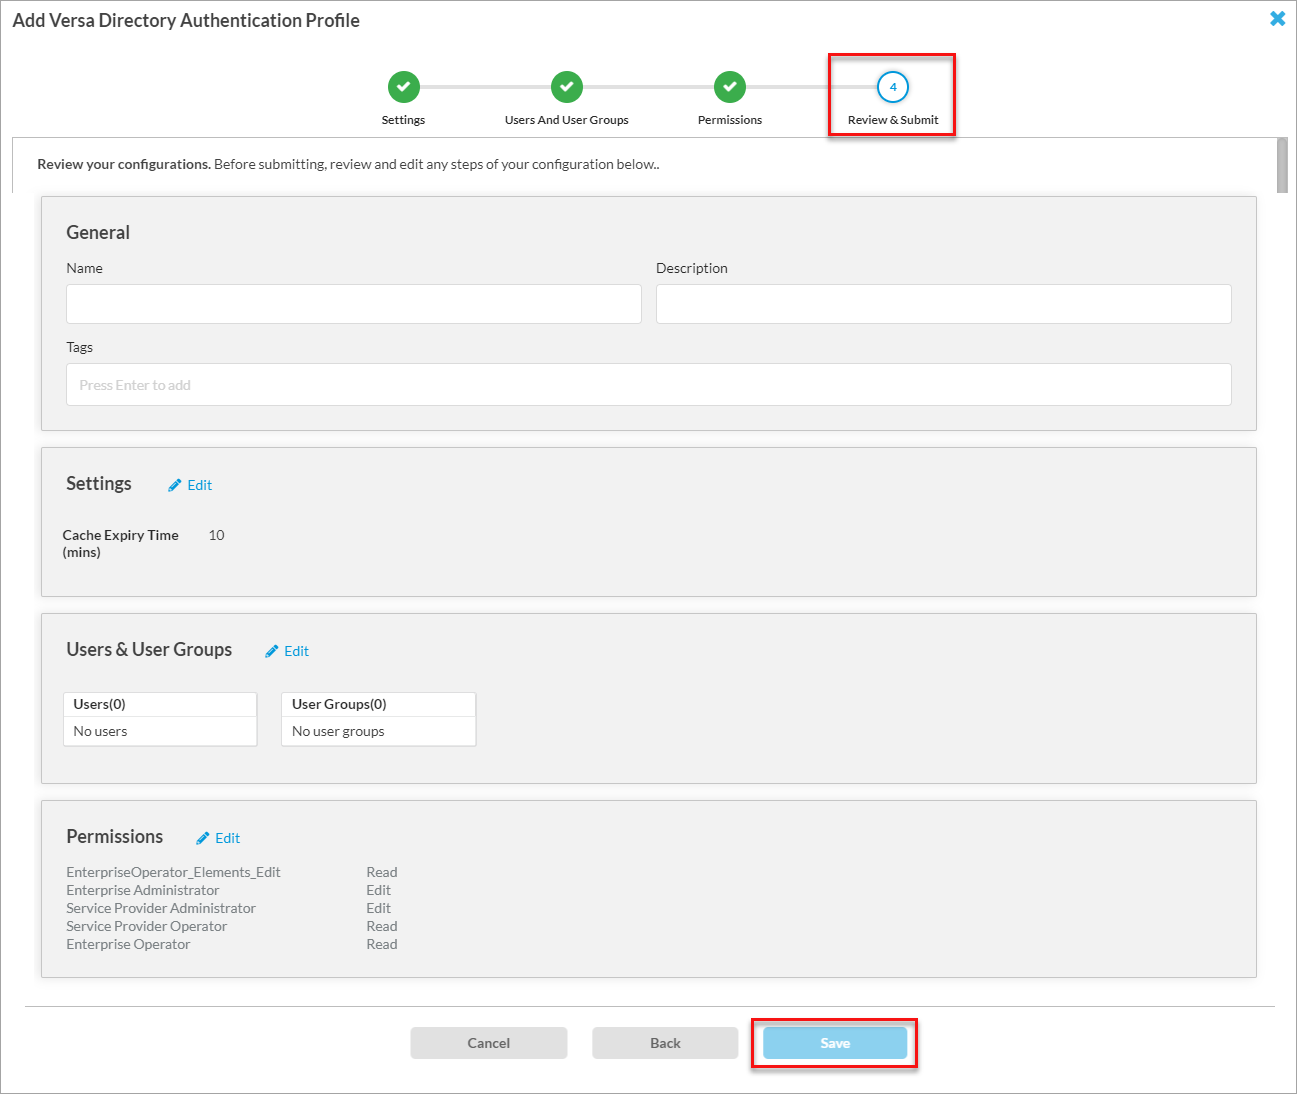Open Edit link for Permissions section
The width and height of the screenshot is (1297, 1094).
tap(228, 838)
